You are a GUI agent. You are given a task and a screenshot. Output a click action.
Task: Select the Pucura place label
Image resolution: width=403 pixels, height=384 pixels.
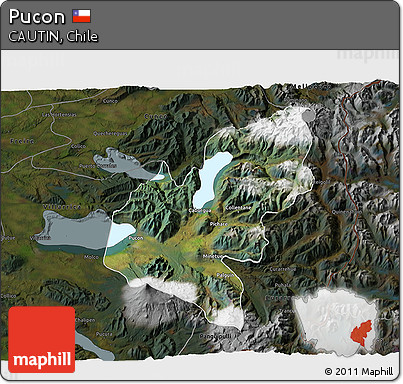pos(104,334)
